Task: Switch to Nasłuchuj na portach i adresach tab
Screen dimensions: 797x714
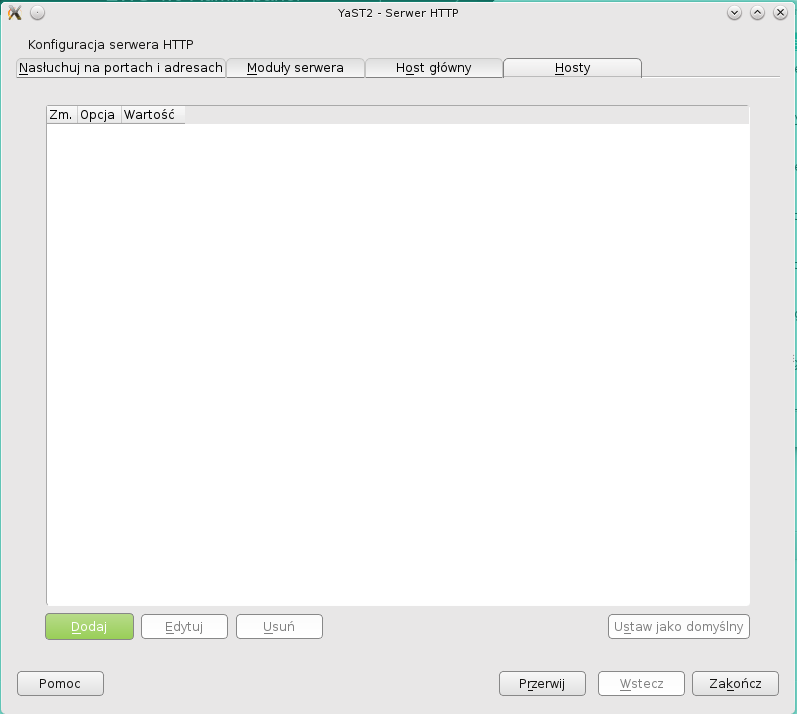Action: 120,68
